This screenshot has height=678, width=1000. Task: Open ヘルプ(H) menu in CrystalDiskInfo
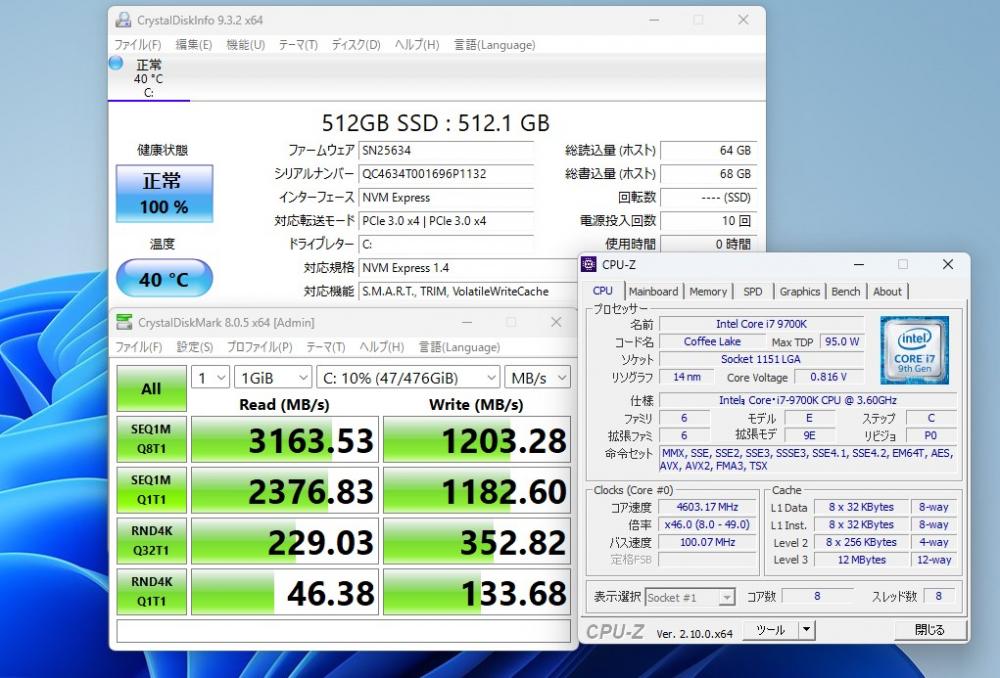[x=416, y=45]
